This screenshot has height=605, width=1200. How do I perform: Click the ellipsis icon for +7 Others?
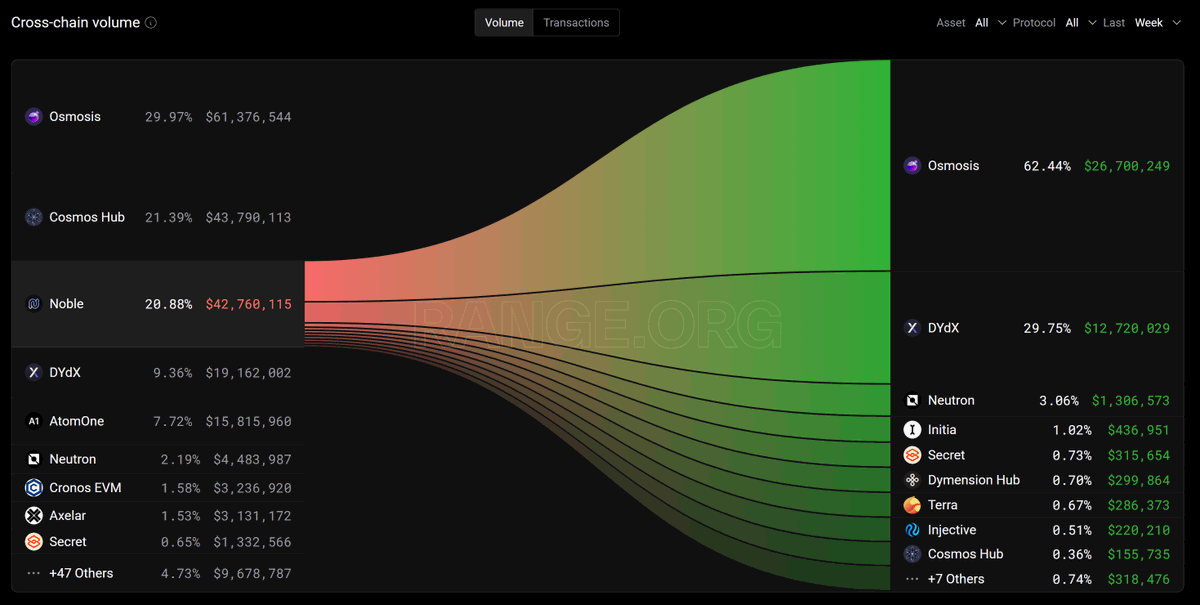912,579
